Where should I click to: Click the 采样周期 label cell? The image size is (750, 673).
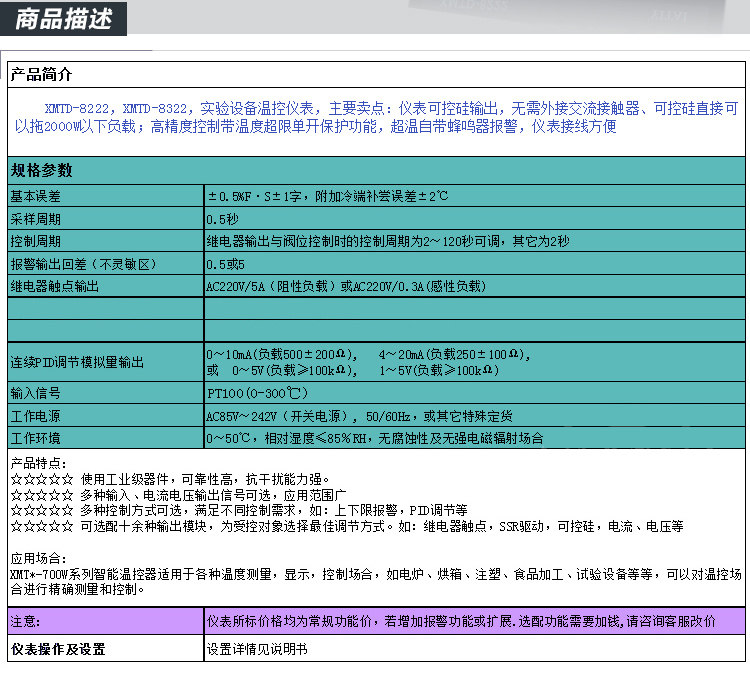[106, 219]
